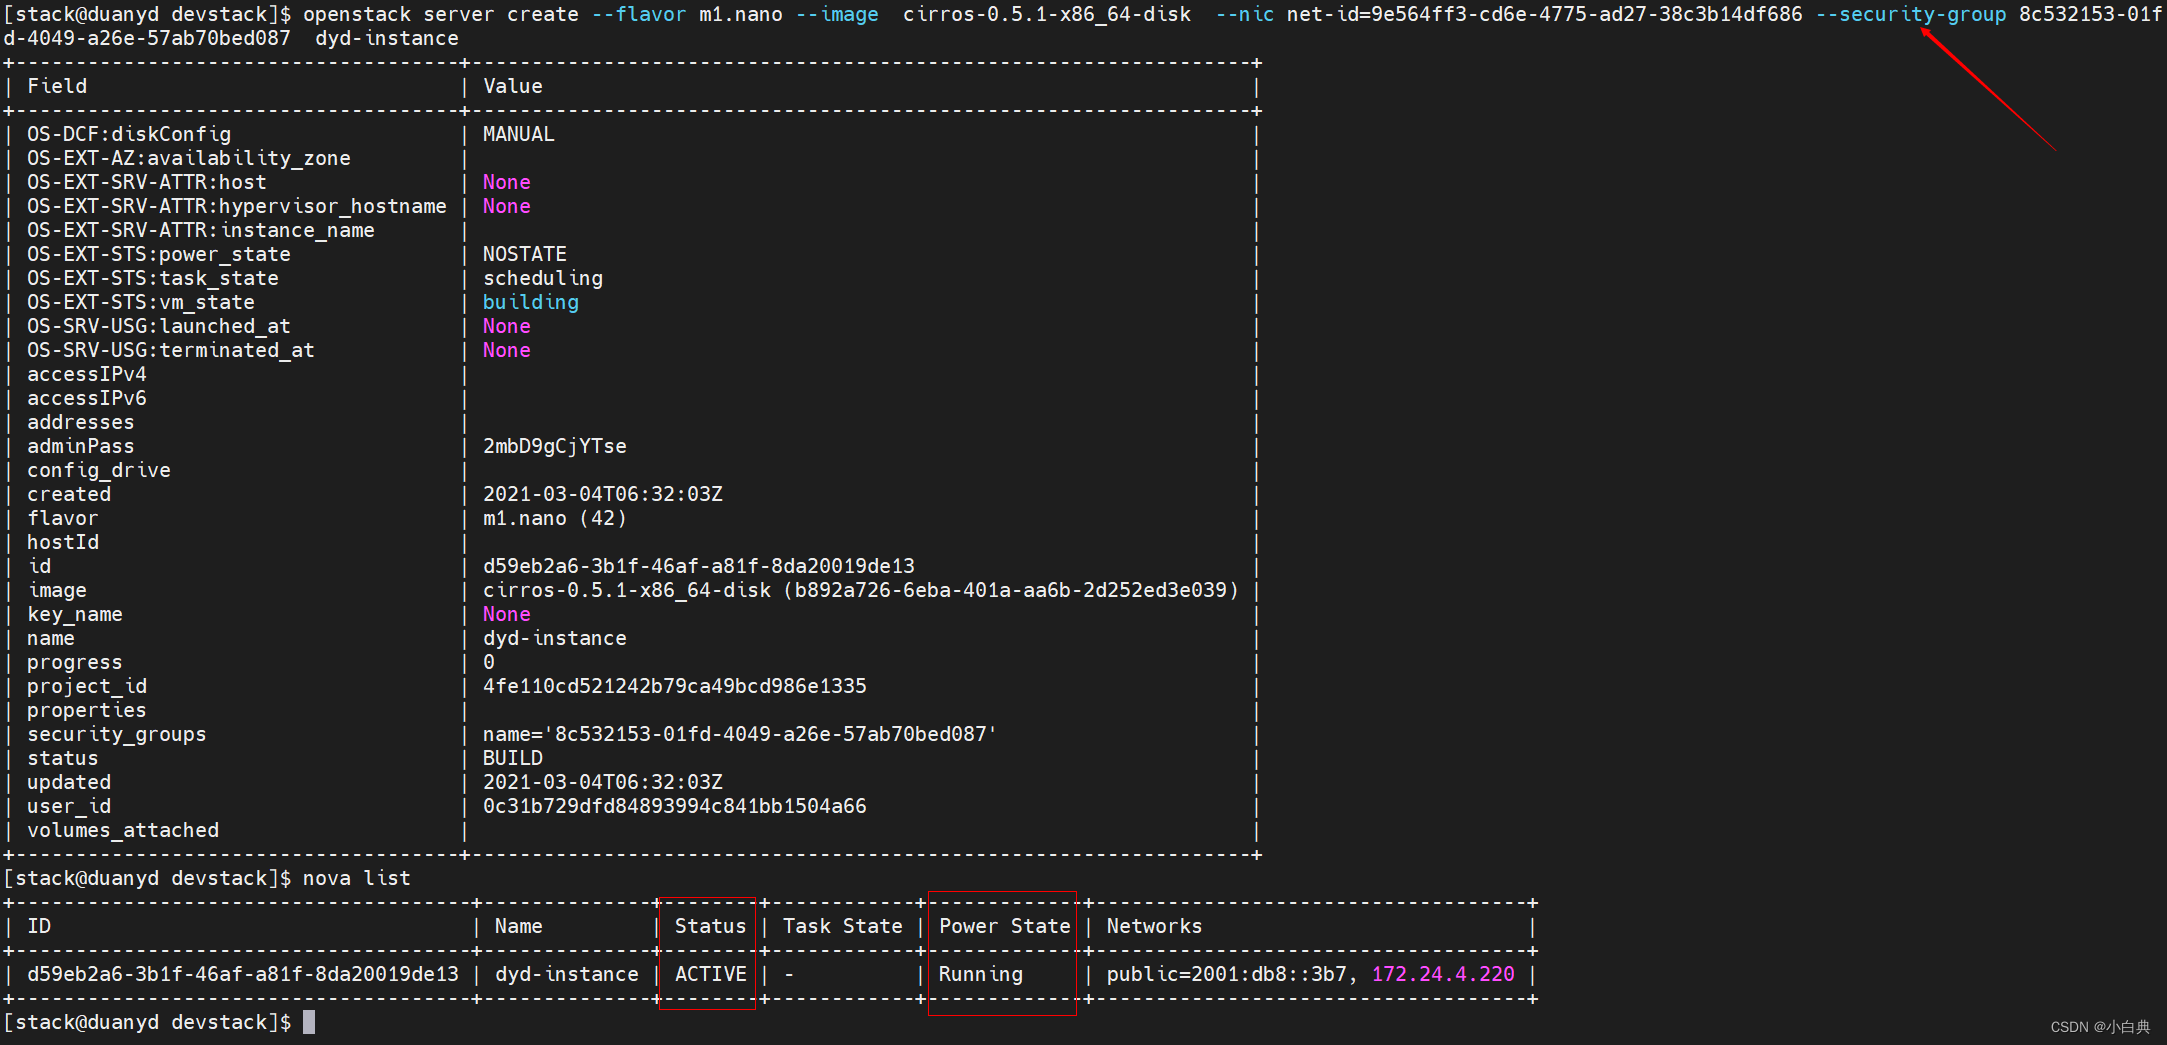Click security_groups value name='8c532153-...'
This screenshot has height=1045, width=2167.
(x=740, y=734)
